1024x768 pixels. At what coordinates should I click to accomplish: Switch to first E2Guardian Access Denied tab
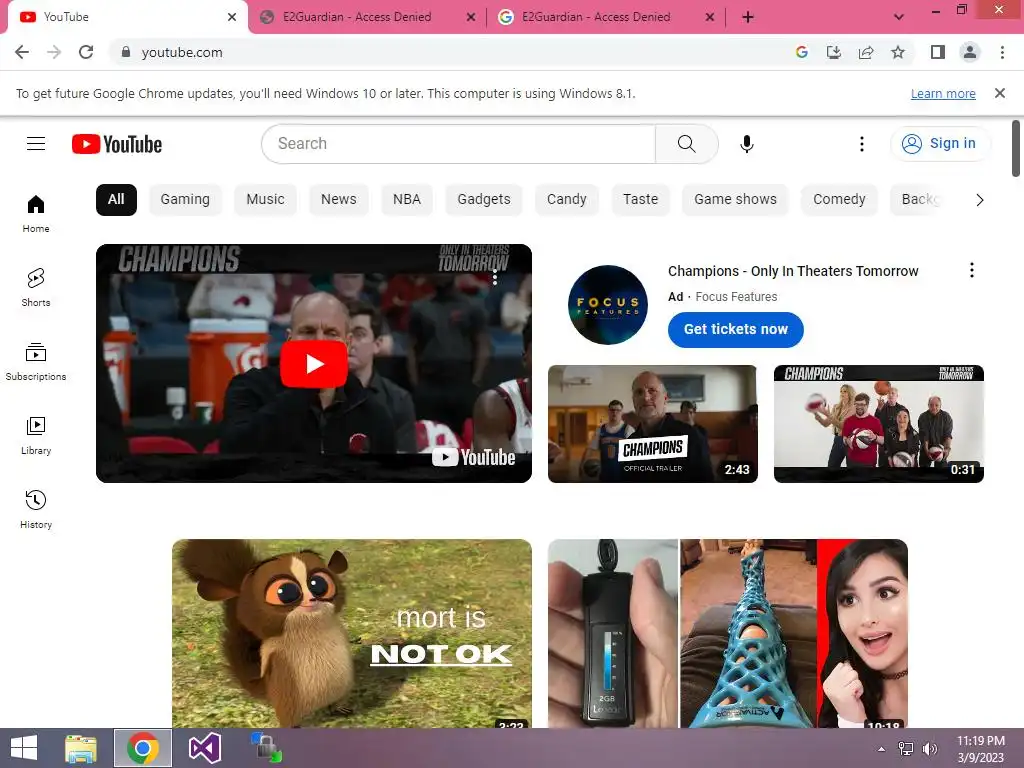click(x=366, y=17)
